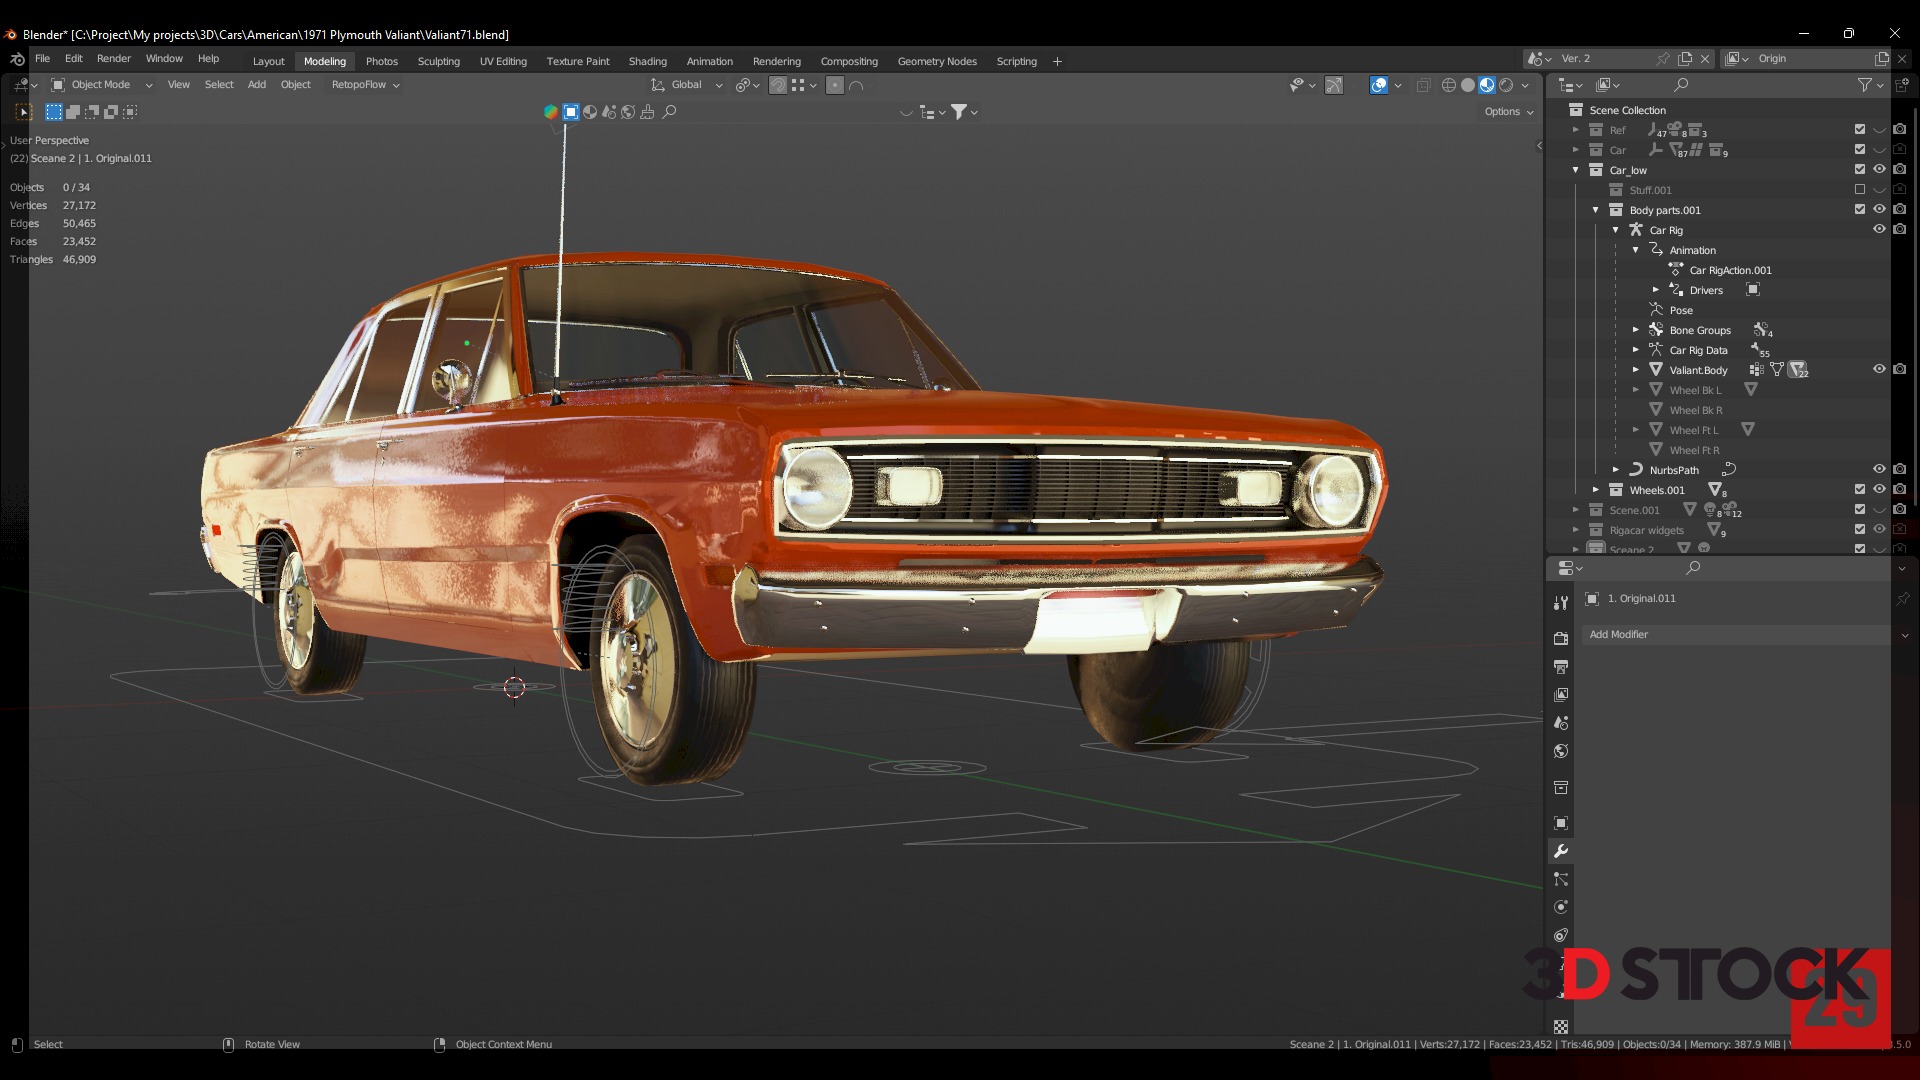Collapse the Car_low collection
The height and width of the screenshot is (1080, 1920).
(x=1576, y=170)
